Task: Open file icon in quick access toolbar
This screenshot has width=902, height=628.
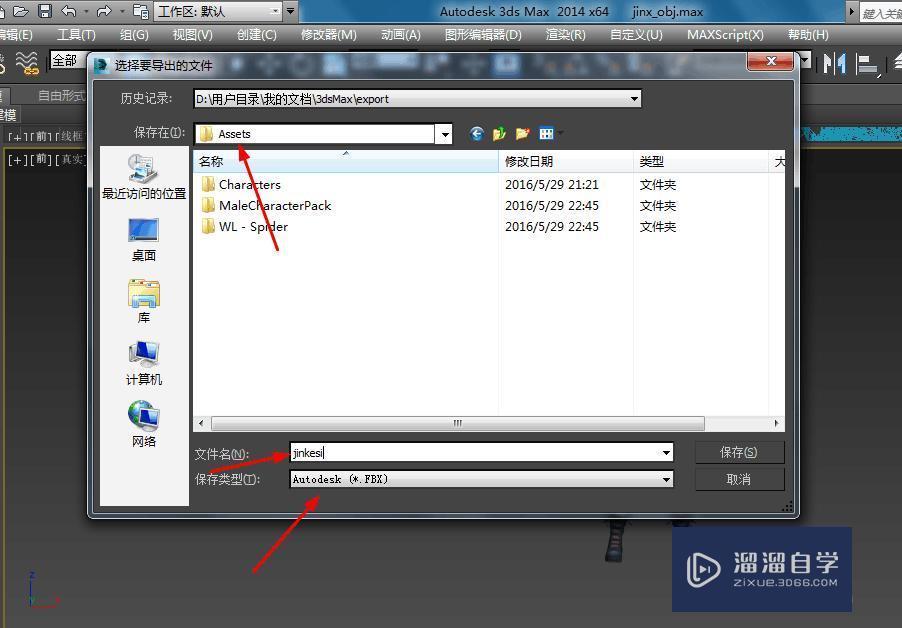Action: coord(20,11)
